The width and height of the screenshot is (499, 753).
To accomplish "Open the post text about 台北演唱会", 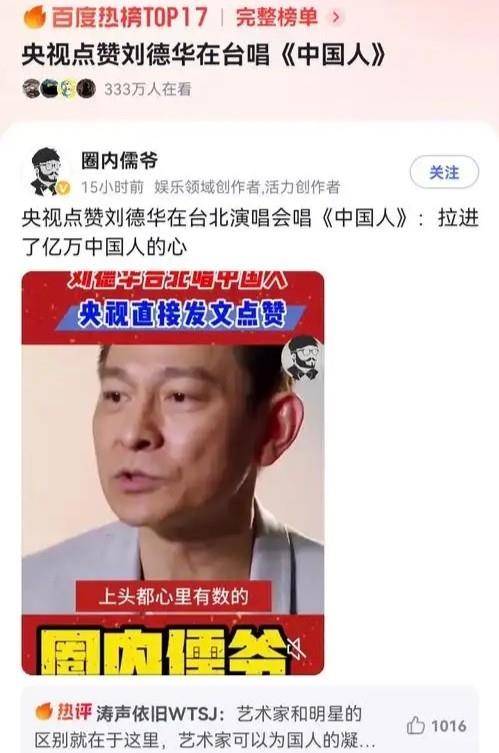I will pos(250,232).
